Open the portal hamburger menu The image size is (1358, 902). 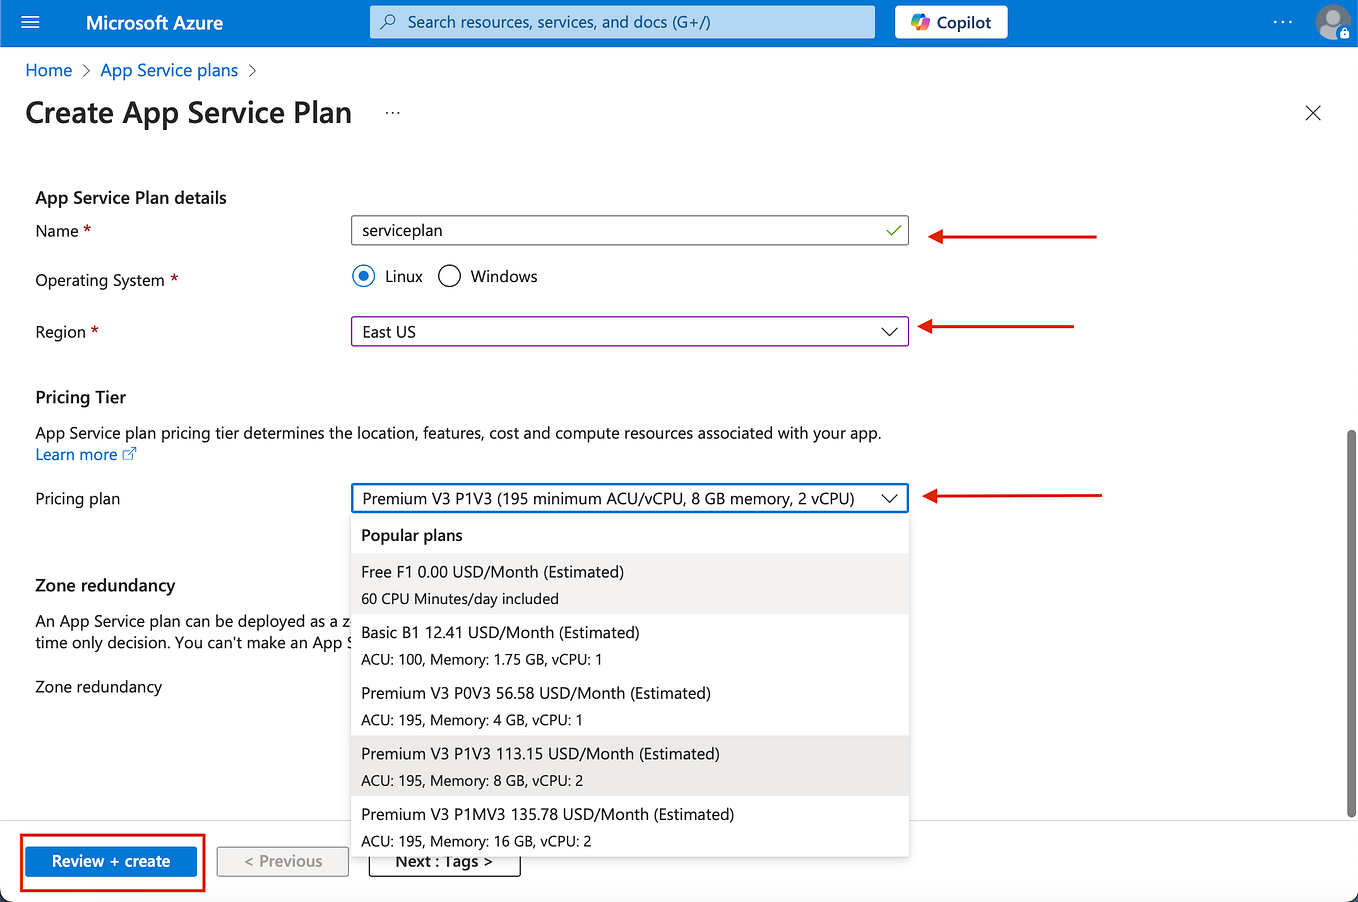pyautogui.click(x=29, y=21)
